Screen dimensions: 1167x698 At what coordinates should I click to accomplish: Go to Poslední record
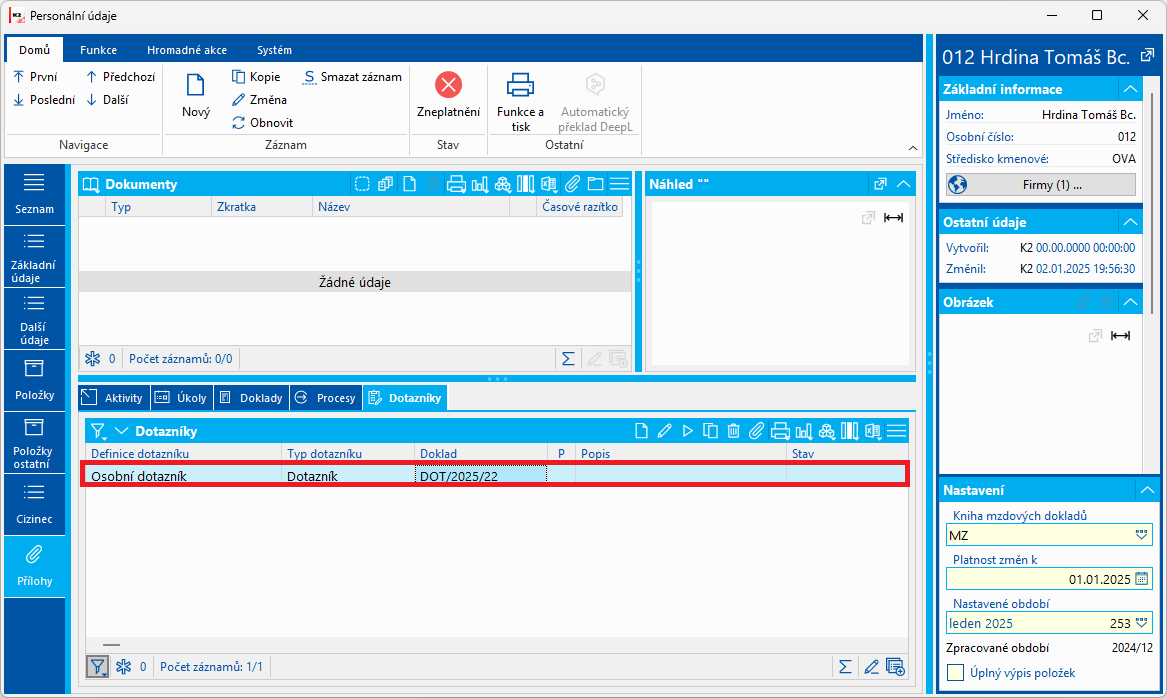click(x=45, y=100)
